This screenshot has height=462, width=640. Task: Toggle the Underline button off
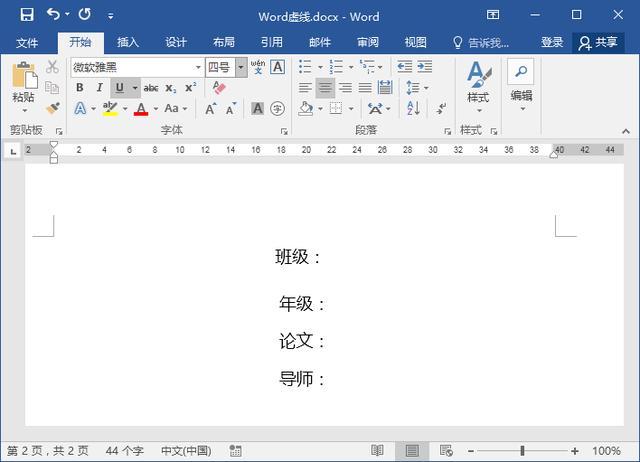[120, 88]
